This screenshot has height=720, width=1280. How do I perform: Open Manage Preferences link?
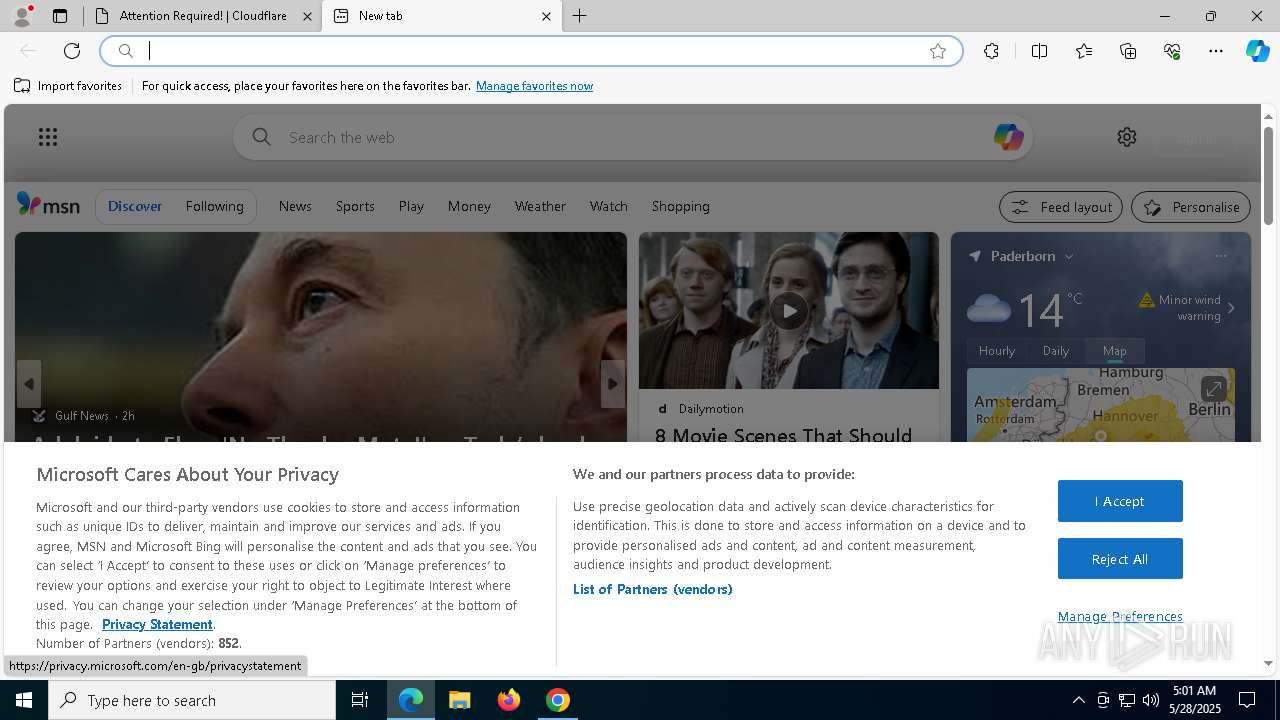(1120, 616)
